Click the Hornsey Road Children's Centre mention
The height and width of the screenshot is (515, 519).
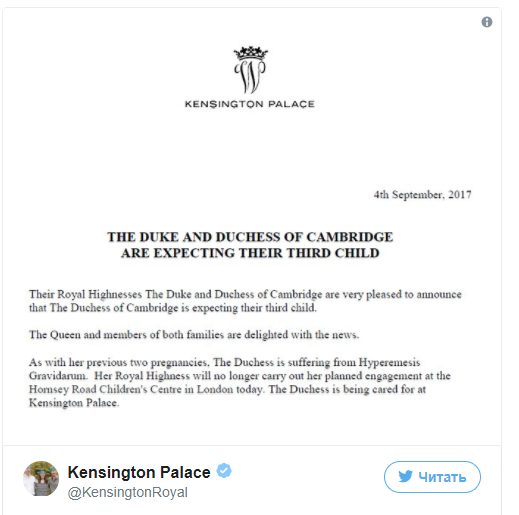[x=131, y=389]
